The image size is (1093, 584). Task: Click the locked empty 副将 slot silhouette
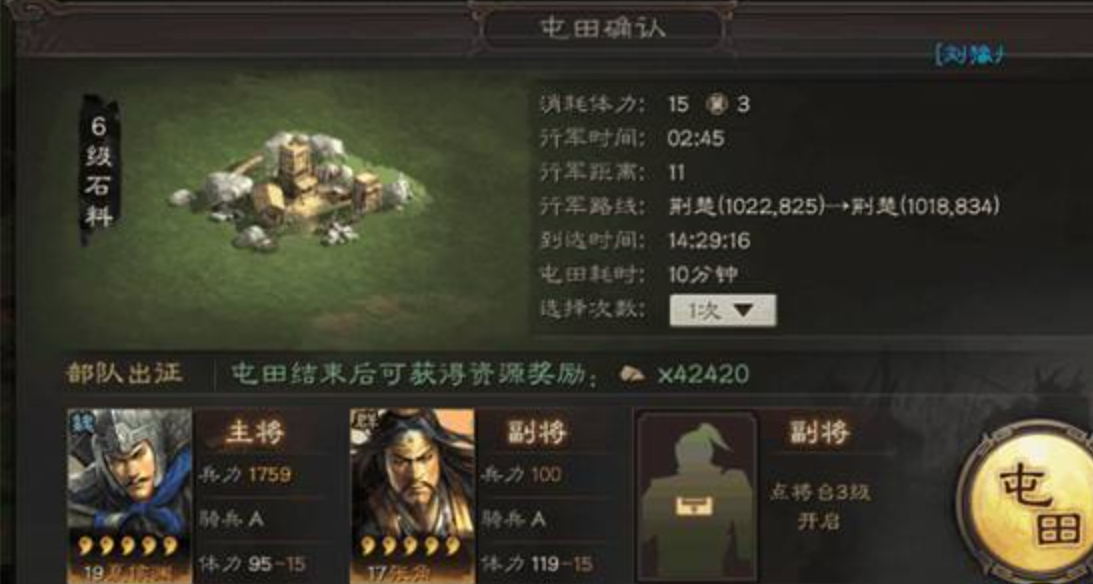click(697, 495)
